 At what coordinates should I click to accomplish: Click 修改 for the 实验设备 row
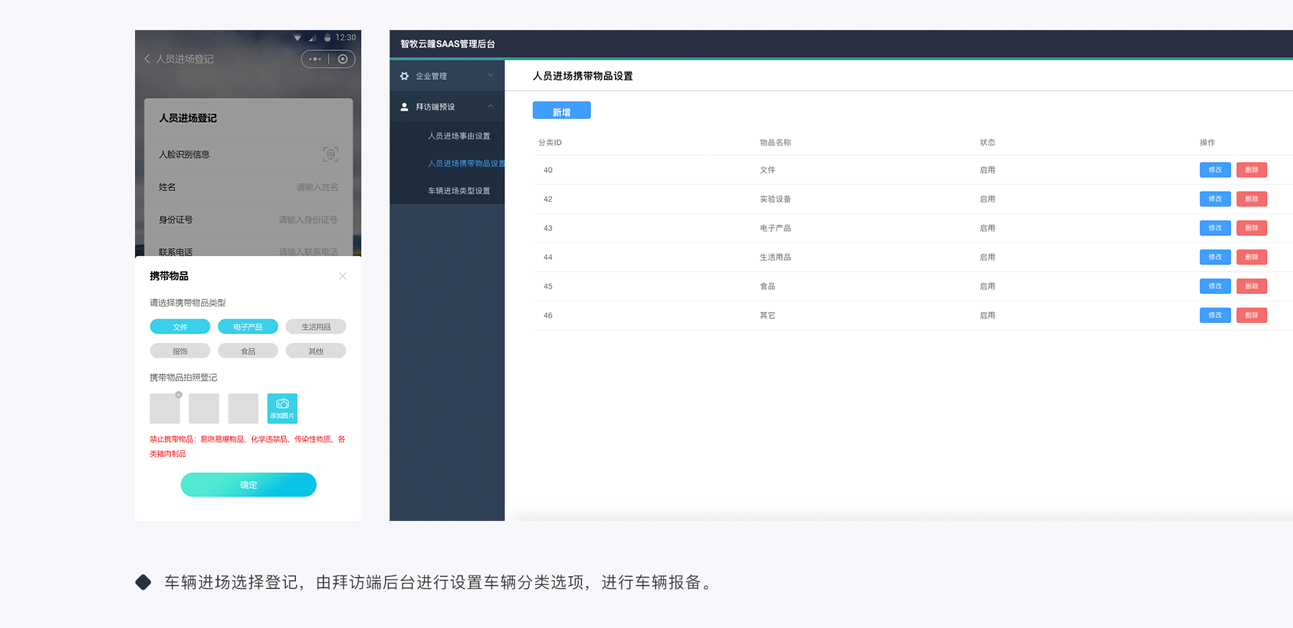[x=1215, y=199]
